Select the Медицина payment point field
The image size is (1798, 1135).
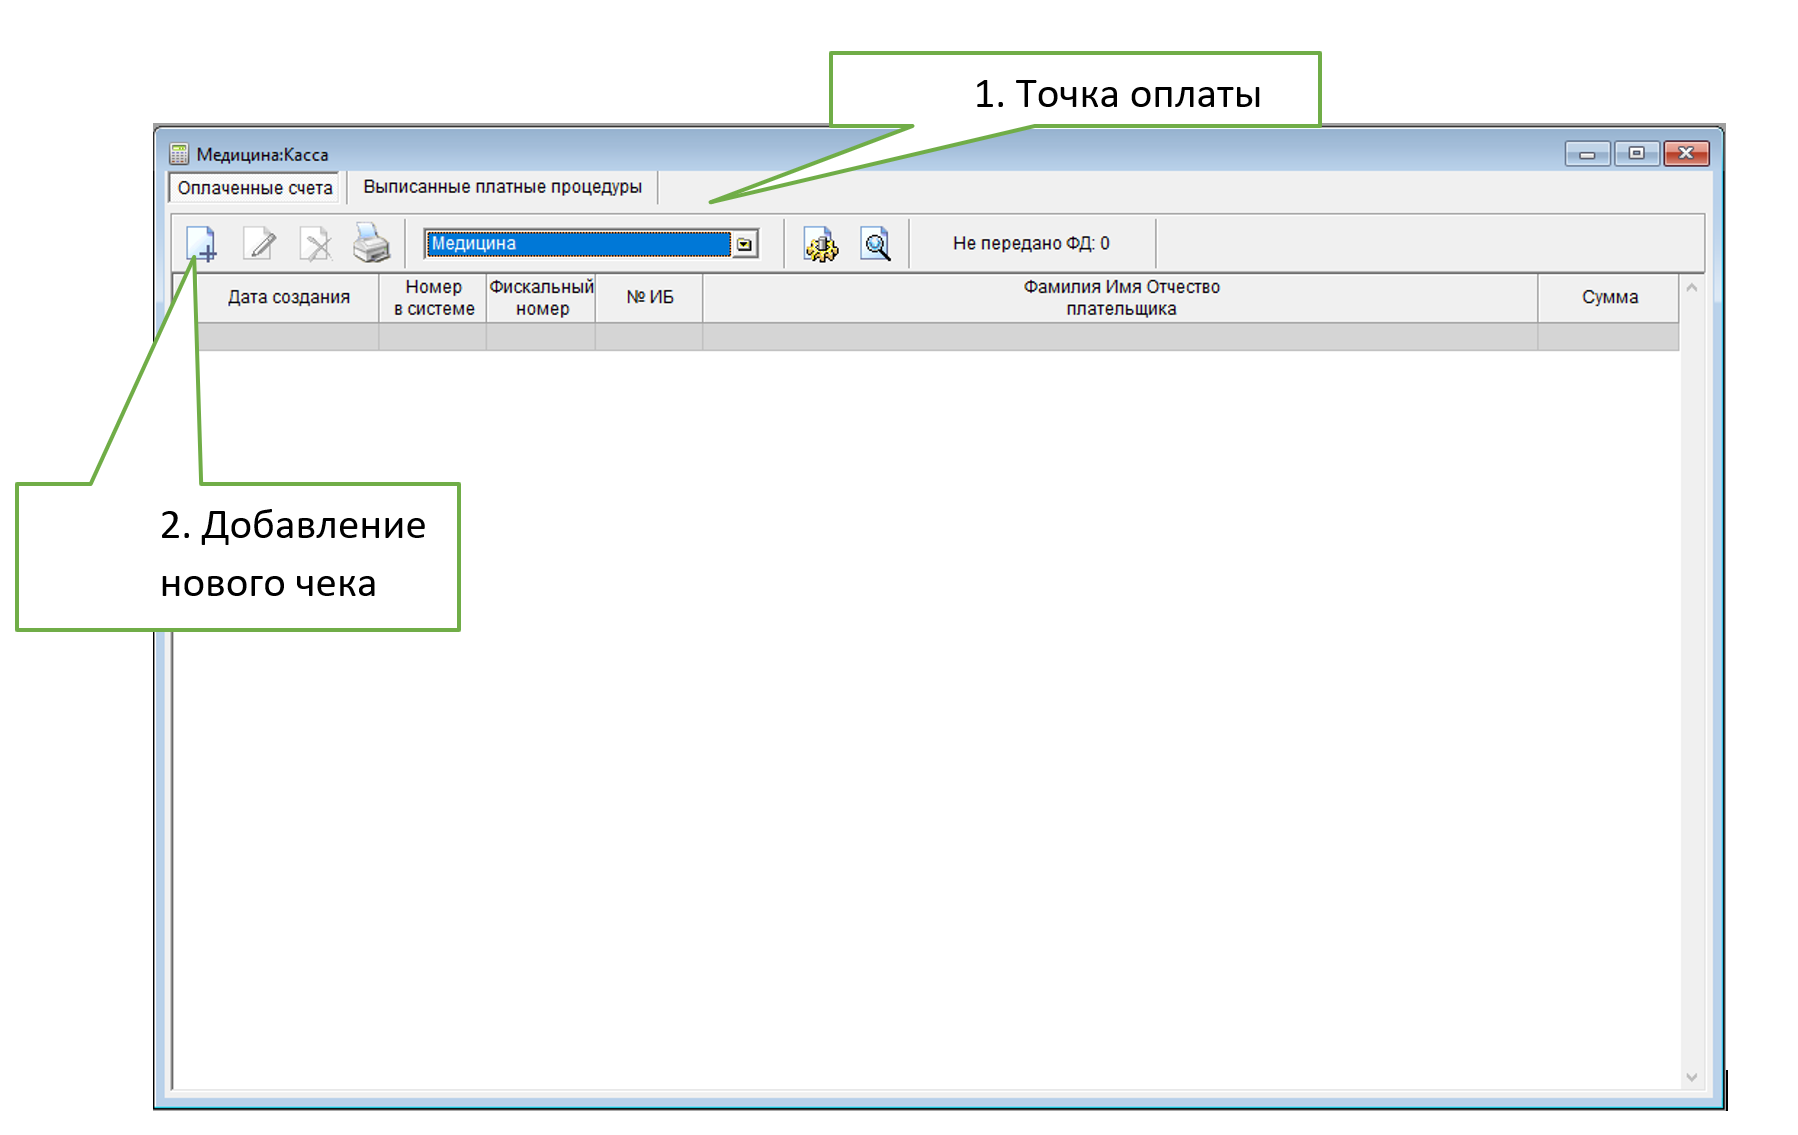click(578, 244)
